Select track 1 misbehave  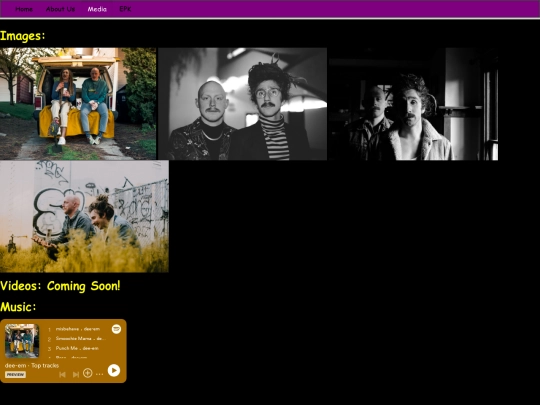tap(77, 329)
